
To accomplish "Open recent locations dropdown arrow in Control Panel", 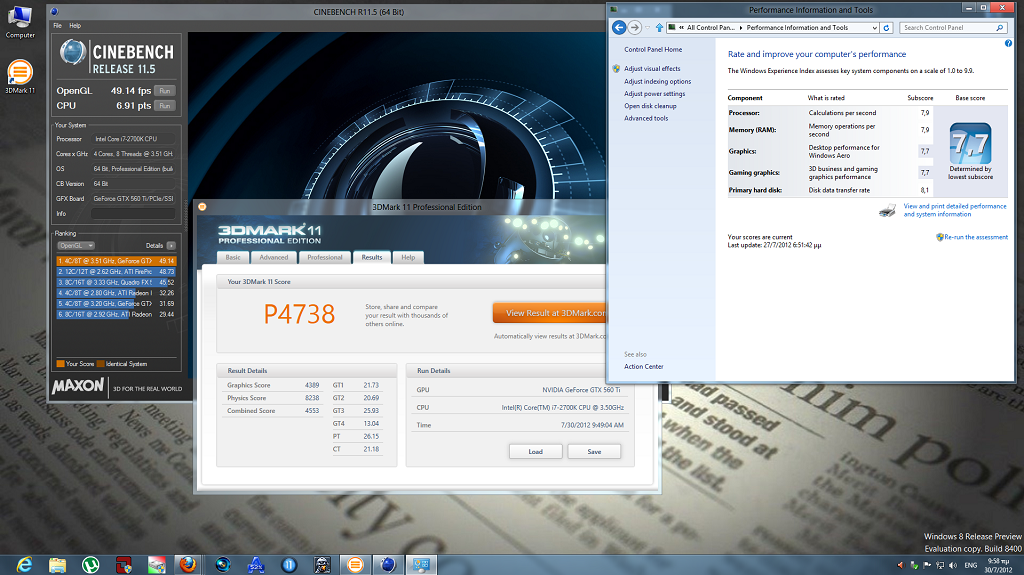I will click(x=648, y=27).
